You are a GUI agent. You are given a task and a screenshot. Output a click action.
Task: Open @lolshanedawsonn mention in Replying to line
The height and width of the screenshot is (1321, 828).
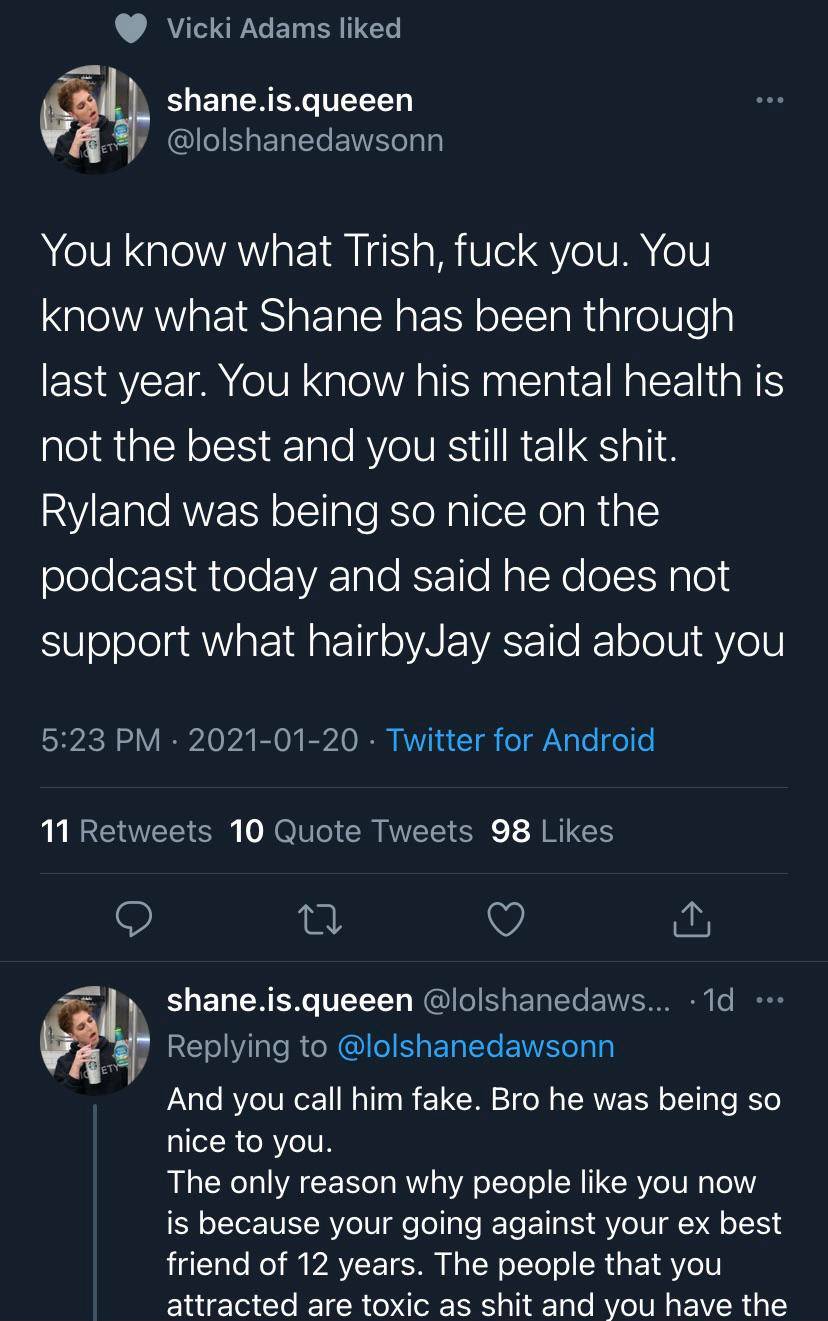point(476,1046)
